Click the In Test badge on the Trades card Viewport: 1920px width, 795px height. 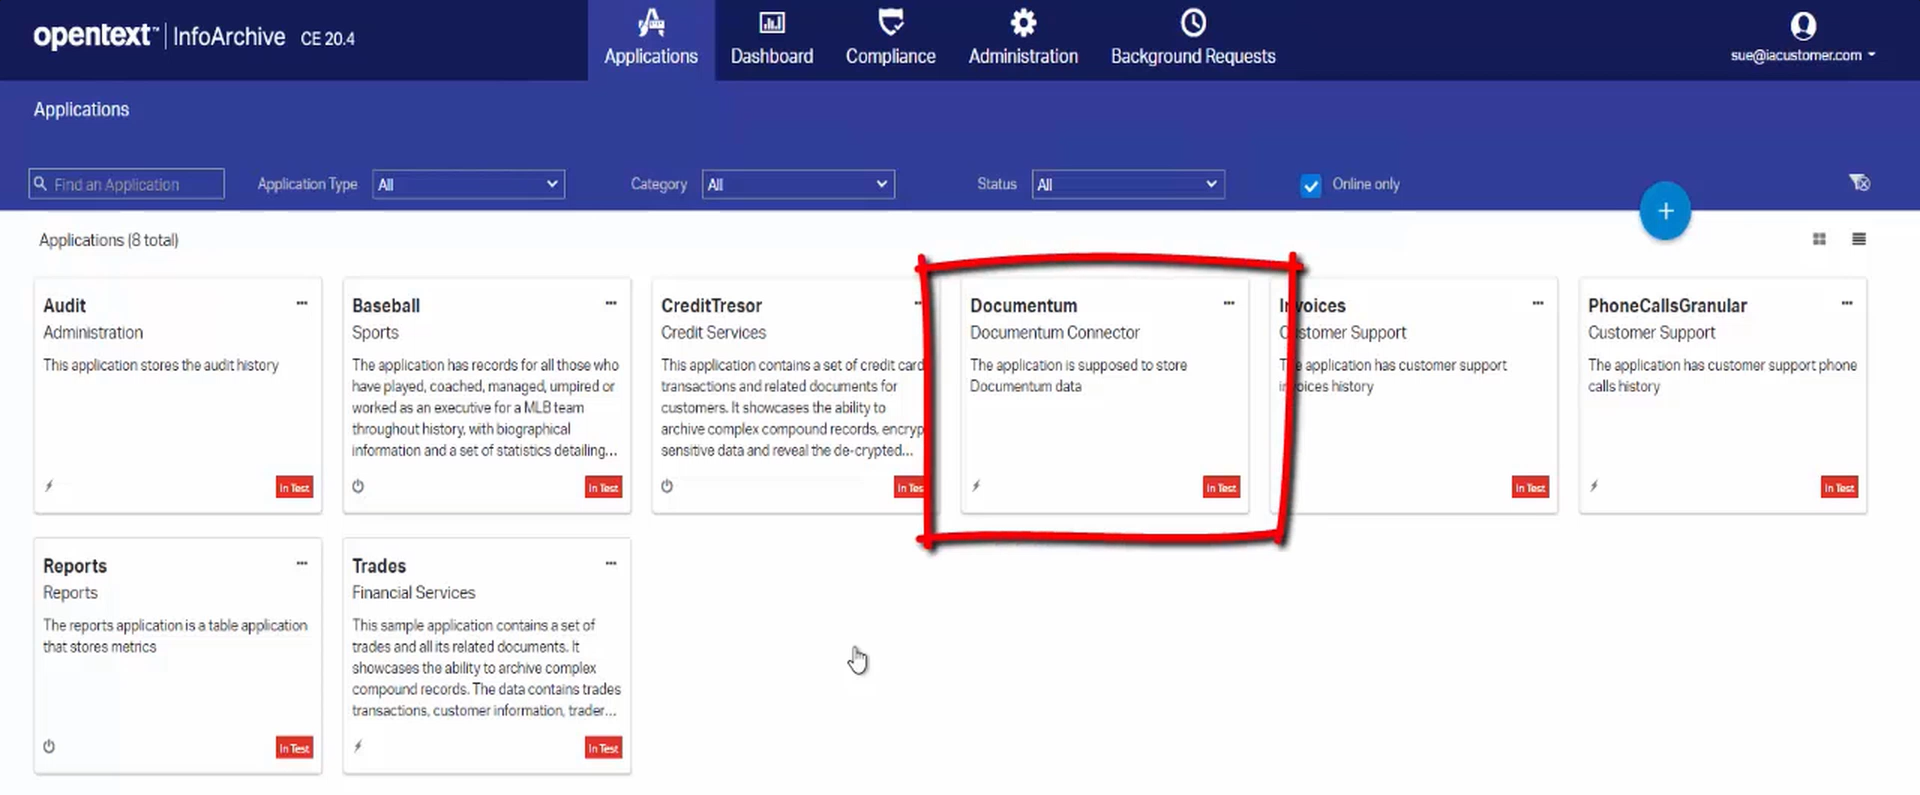603,747
